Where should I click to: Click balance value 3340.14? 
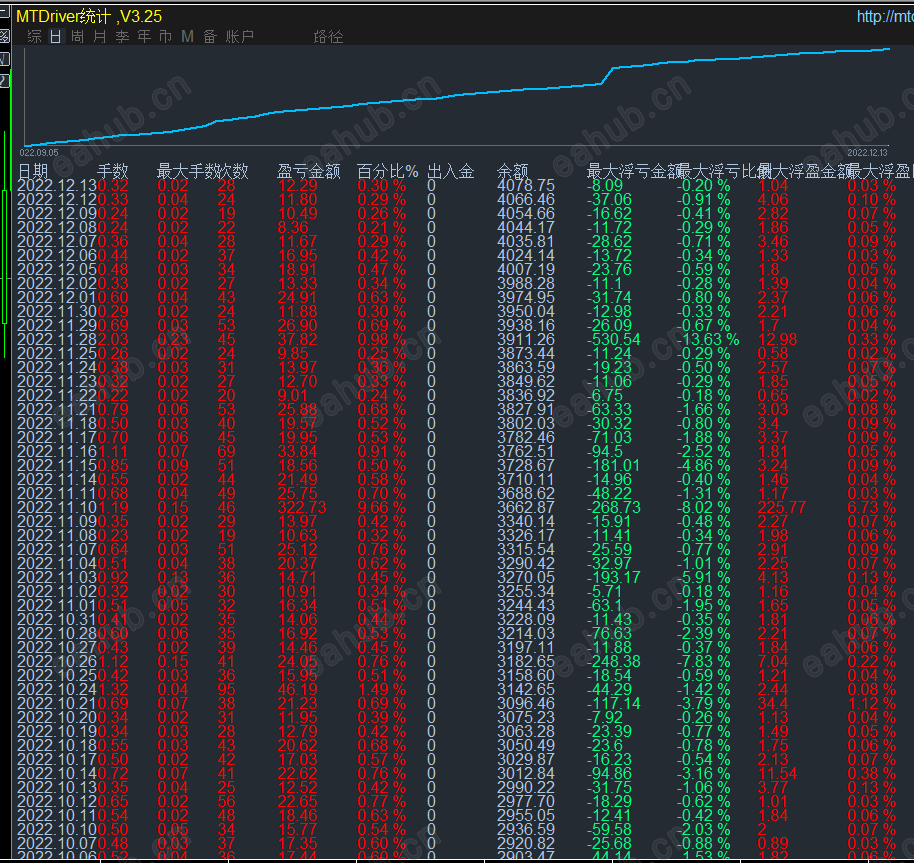click(x=526, y=522)
